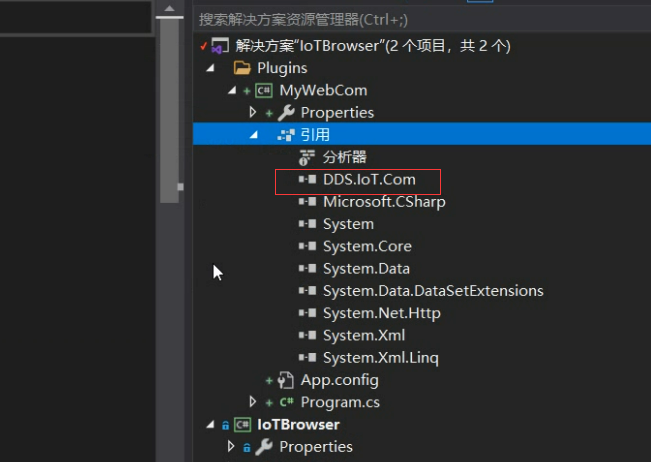Image resolution: width=651 pixels, height=462 pixels.
Task: Click the System.Core reference icon
Action: pyautogui.click(x=307, y=246)
